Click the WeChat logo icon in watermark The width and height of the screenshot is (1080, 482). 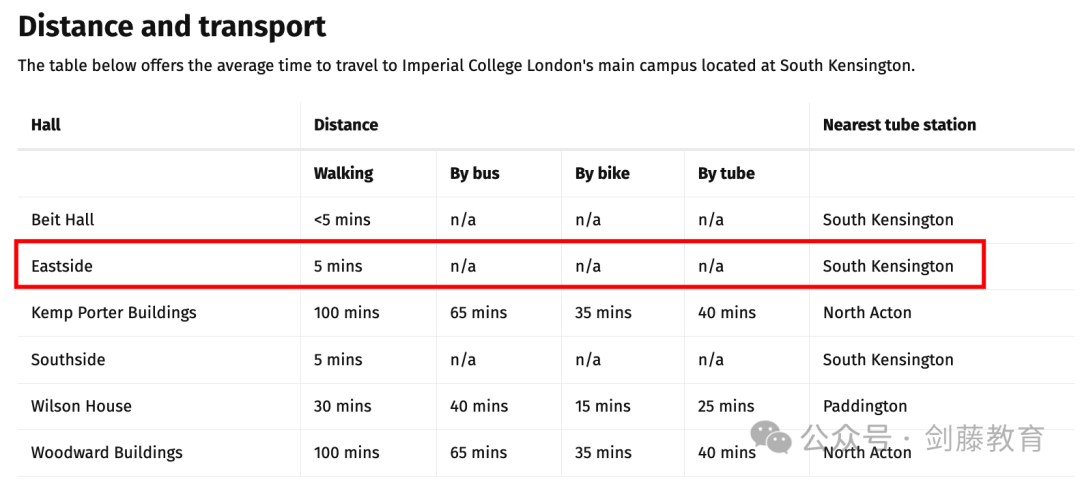771,438
